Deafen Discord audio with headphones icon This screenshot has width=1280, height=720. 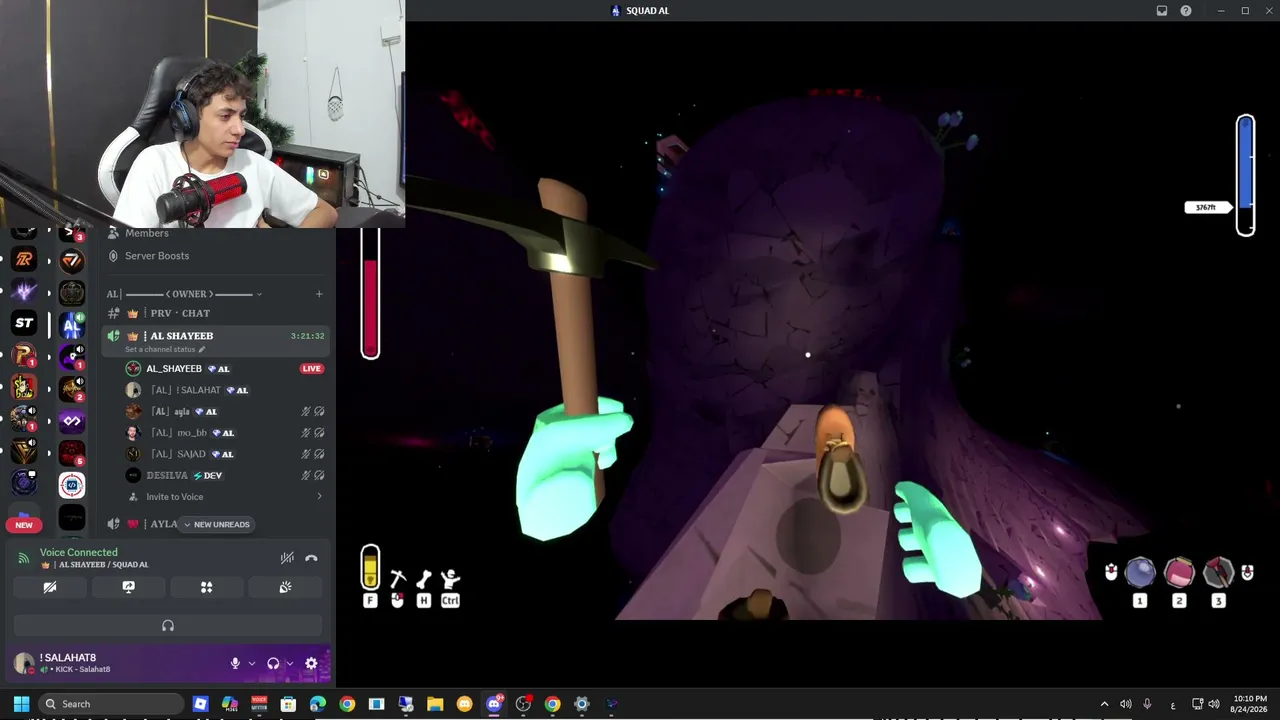click(x=273, y=663)
